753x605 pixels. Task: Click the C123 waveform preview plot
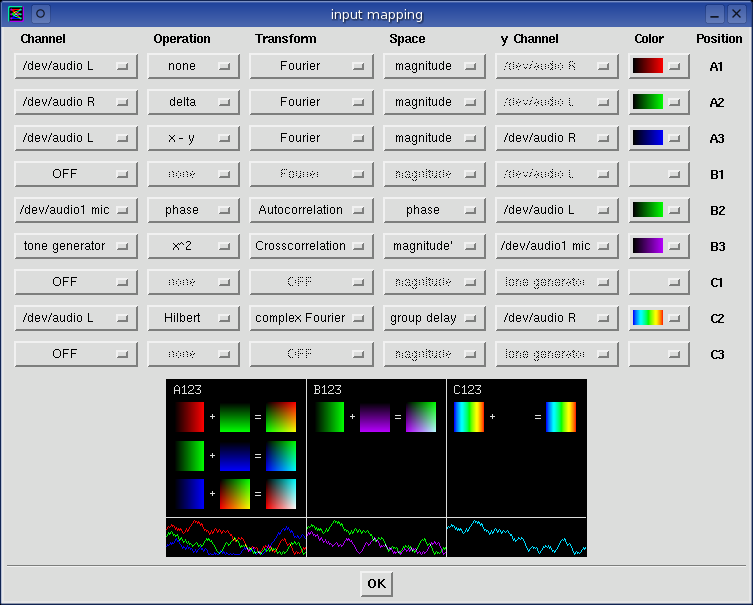pyautogui.click(x=516, y=537)
